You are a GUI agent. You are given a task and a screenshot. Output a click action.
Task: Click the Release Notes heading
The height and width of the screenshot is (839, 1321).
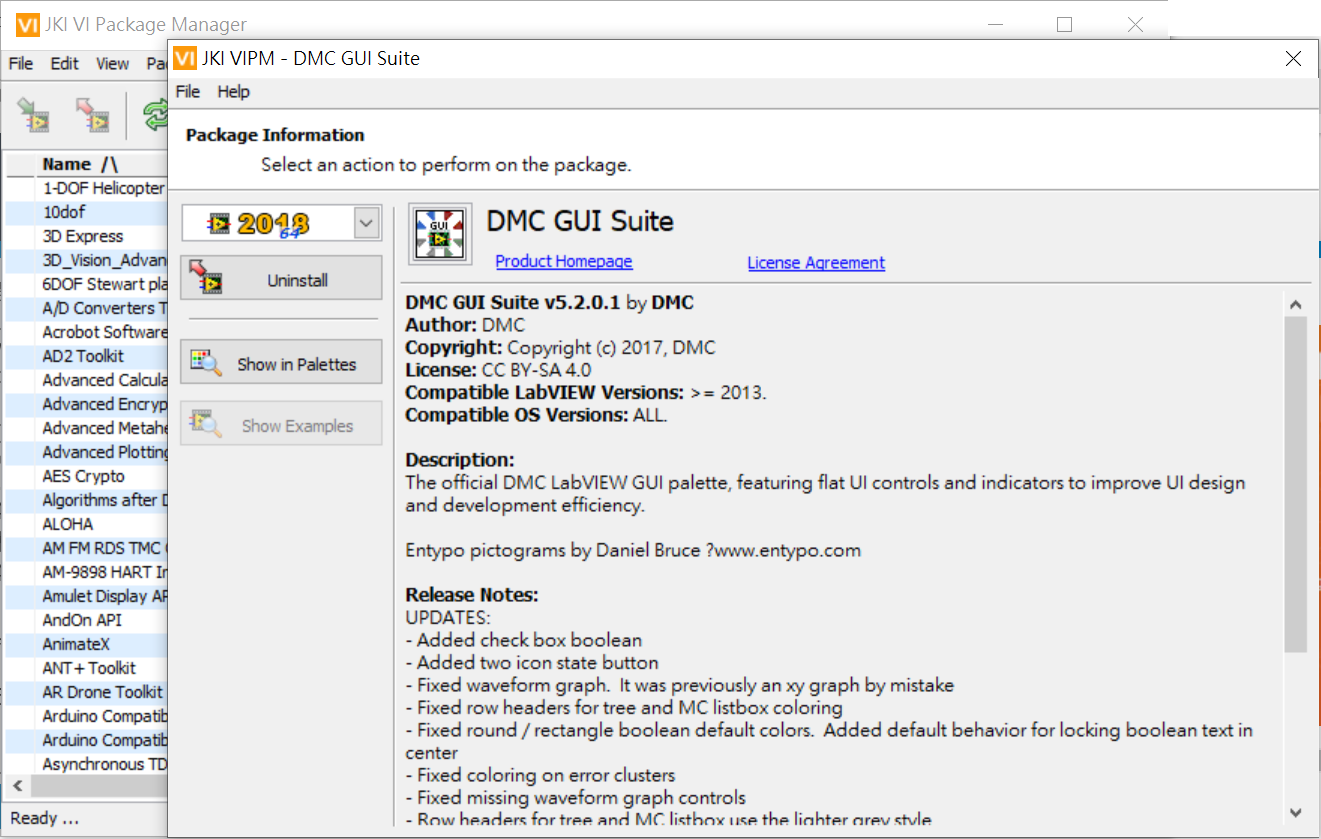point(472,595)
